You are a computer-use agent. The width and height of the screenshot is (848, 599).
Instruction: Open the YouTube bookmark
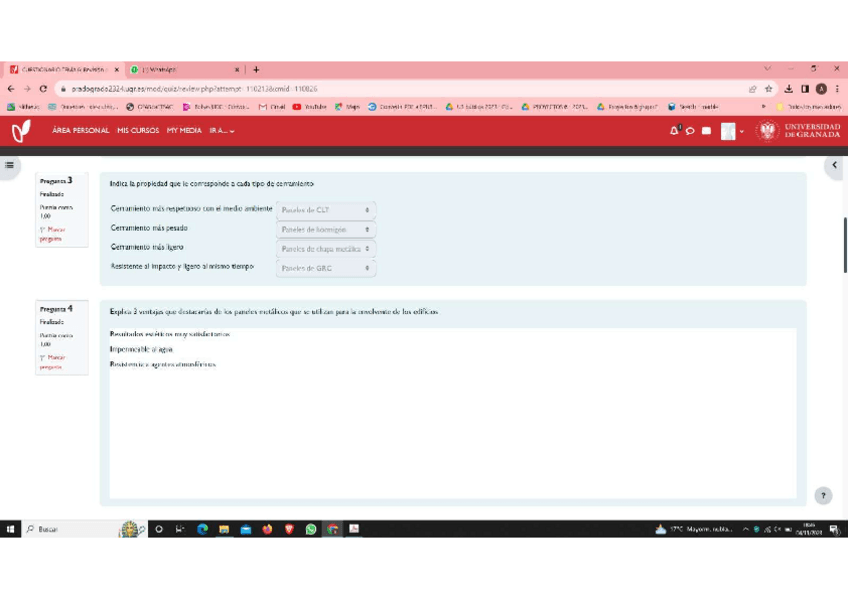[x=310, y=107]
